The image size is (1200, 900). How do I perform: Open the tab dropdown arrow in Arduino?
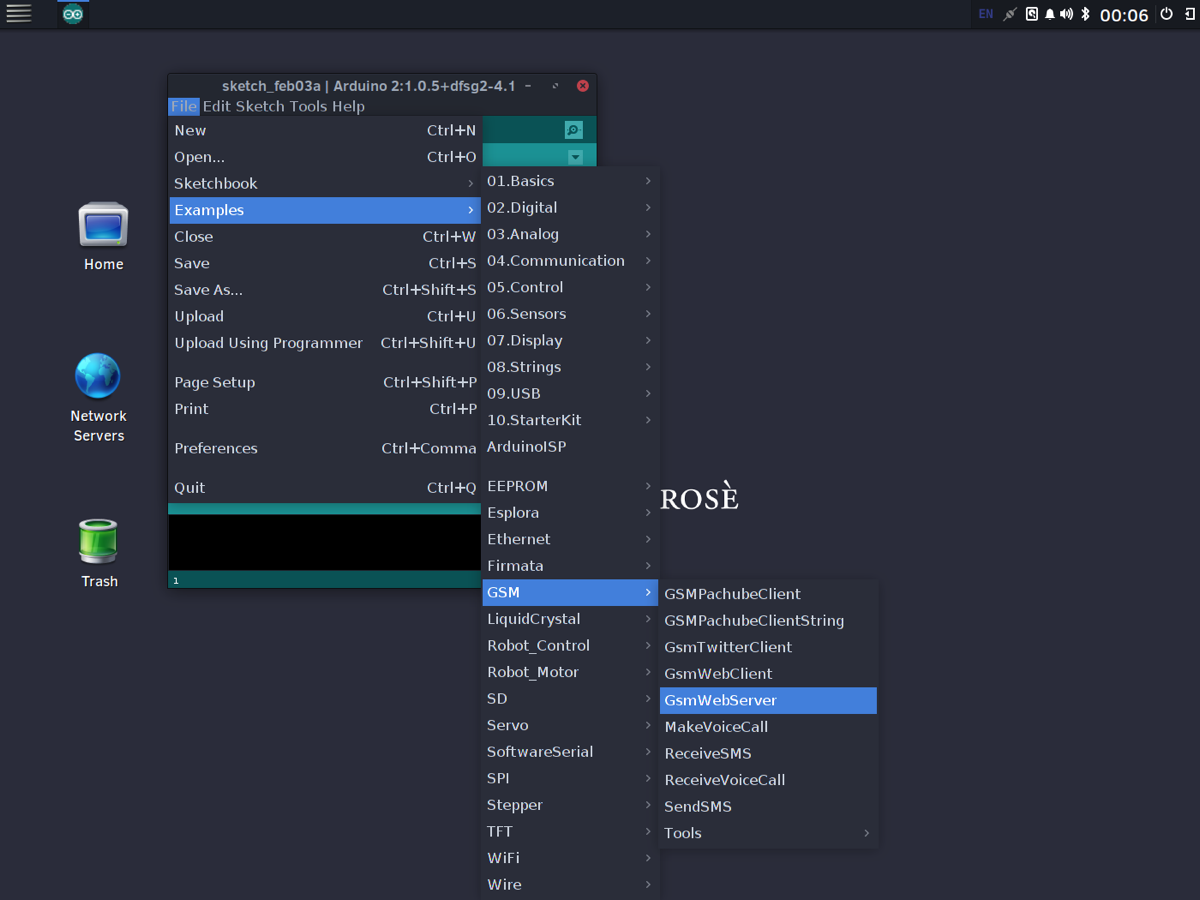(x=575, y=157)
